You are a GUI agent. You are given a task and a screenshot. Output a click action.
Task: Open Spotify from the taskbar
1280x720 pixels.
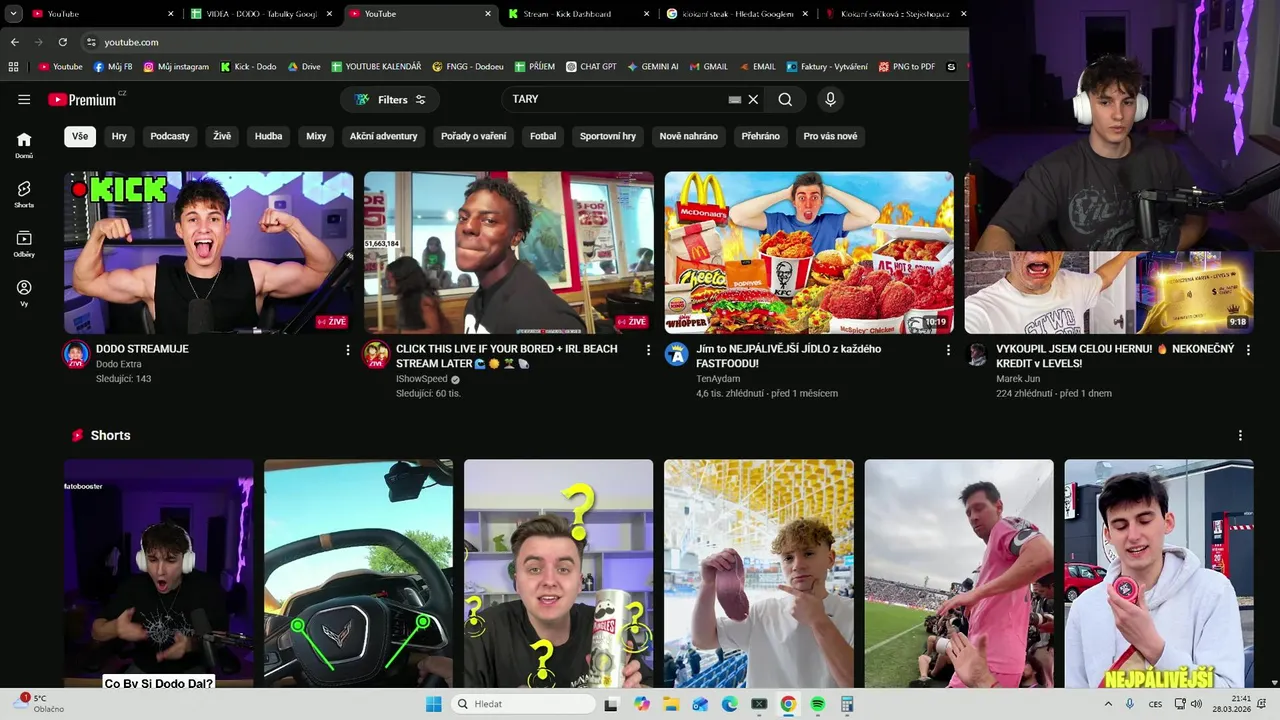817,704
